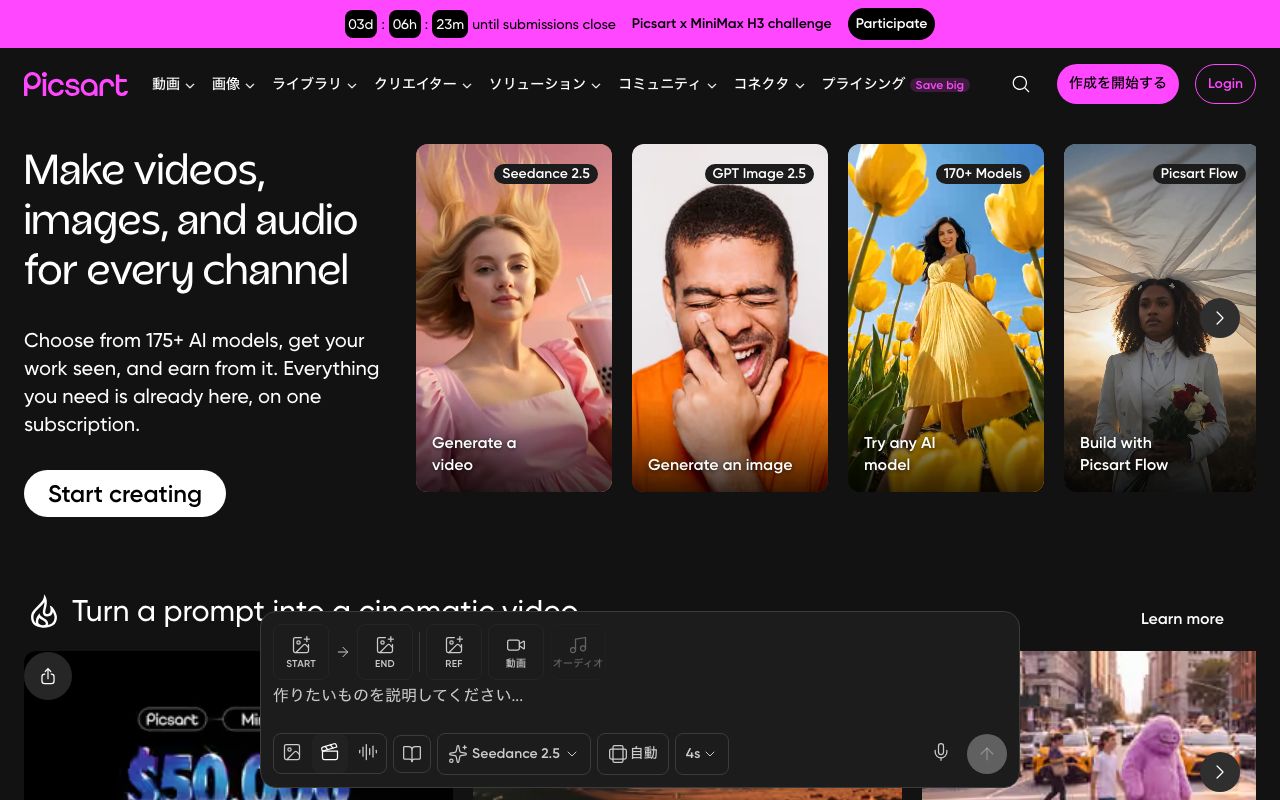
Task: Add an END frame image
Action: point(385,652)
